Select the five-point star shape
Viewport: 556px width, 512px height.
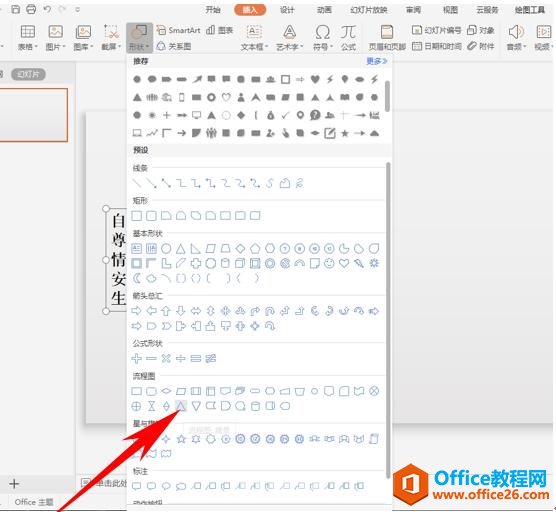click(181, 439)
